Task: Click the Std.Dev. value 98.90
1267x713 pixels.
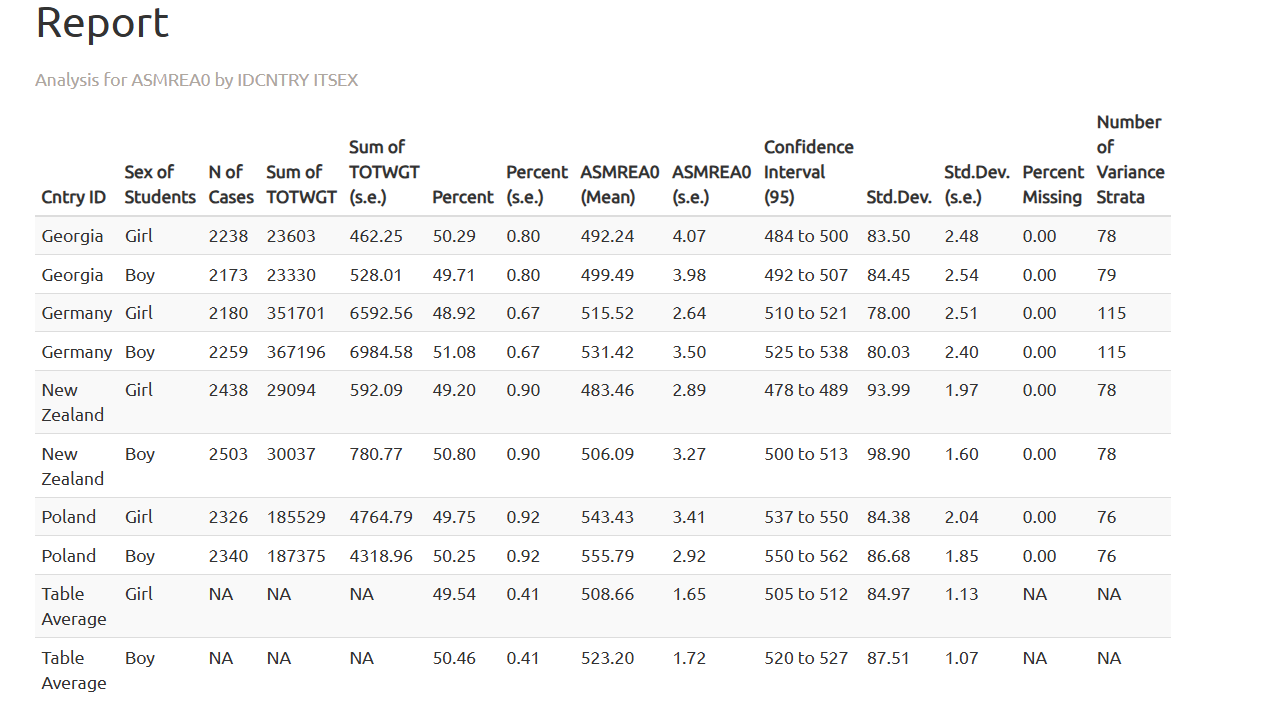Action: coord(888,454)
